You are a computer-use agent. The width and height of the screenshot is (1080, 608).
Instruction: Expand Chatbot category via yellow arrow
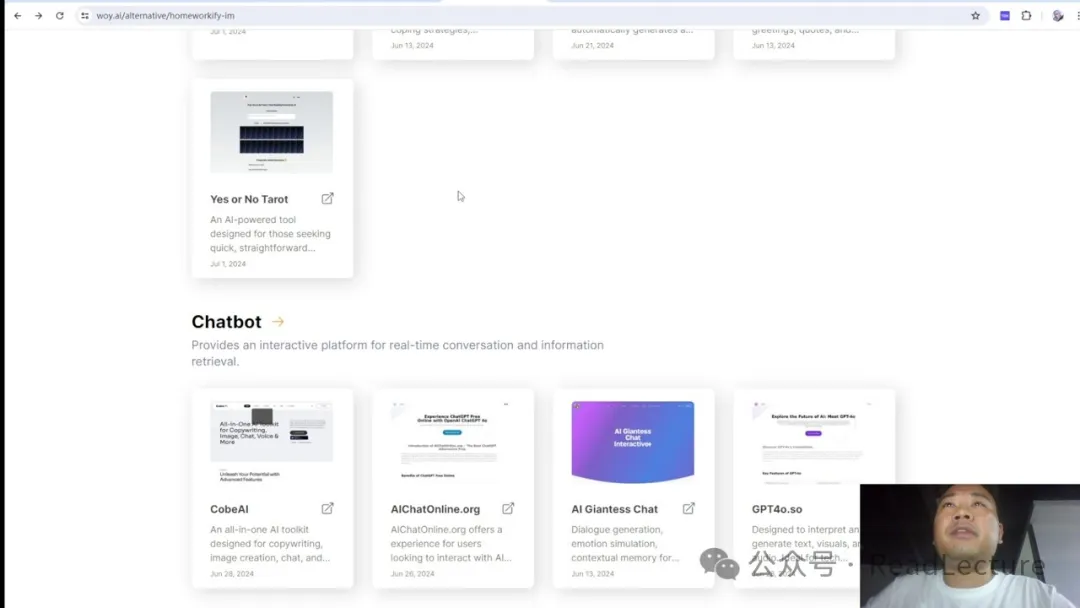coord(278,322)
